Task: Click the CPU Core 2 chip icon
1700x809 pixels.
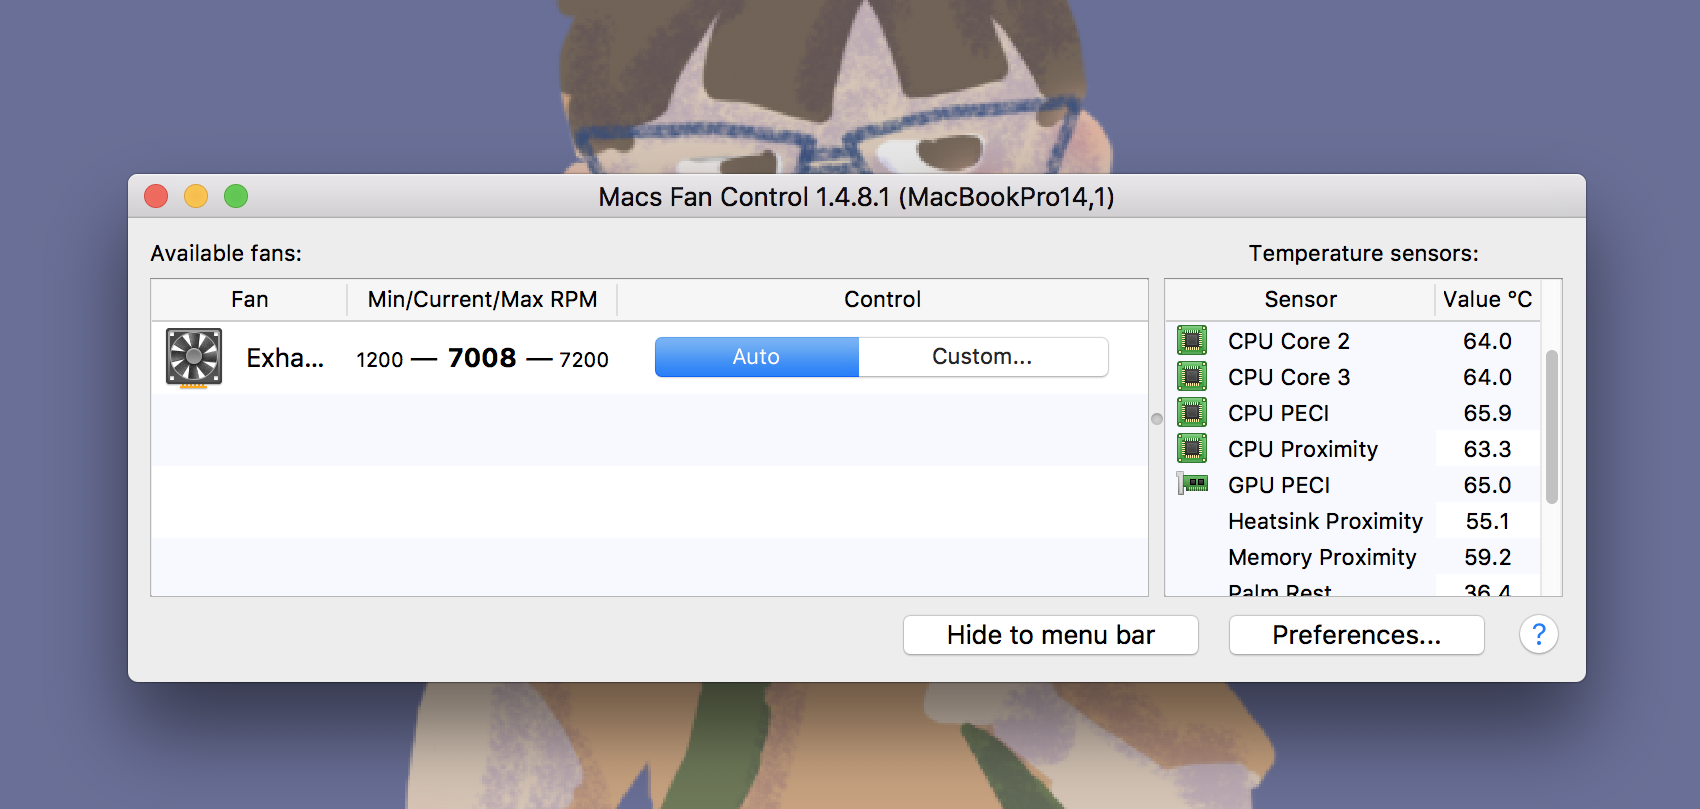Action: (1192, 341)
